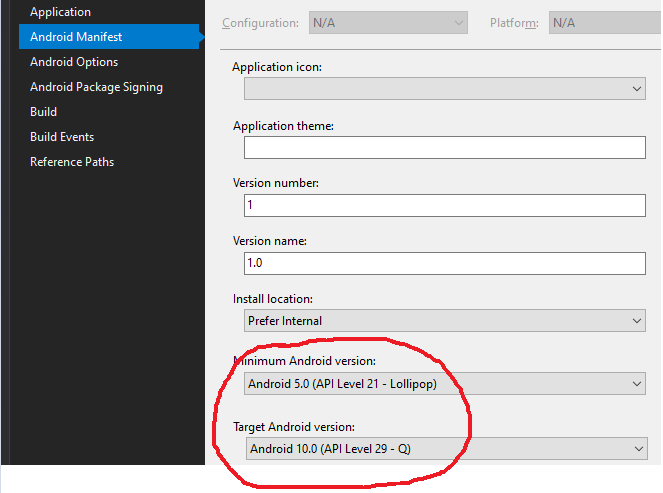Viewport: 663px width, 493px height.
Task: Open the Target Android version dropdown
Action: coord(447,448)
